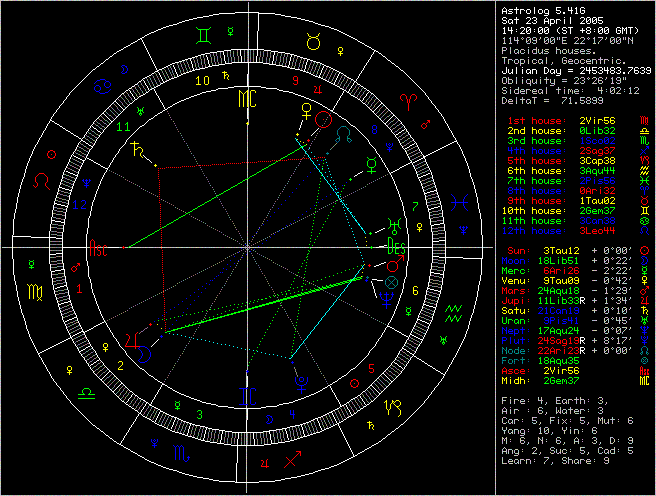Image resolution: width=656 pixels, height=496 pixels.
Task: Select the red Sun circle inside the wheel
Action: coord(323,120)
